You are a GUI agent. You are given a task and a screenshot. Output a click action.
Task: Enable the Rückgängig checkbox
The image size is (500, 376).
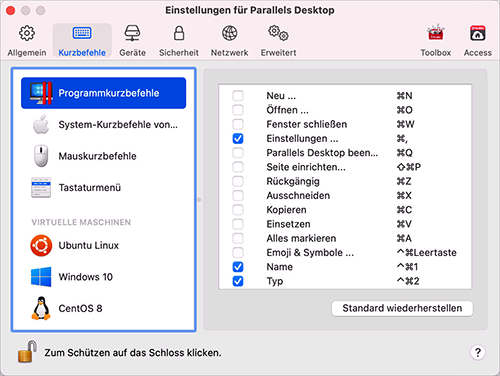pyautogui.click(x=238, y=181)
